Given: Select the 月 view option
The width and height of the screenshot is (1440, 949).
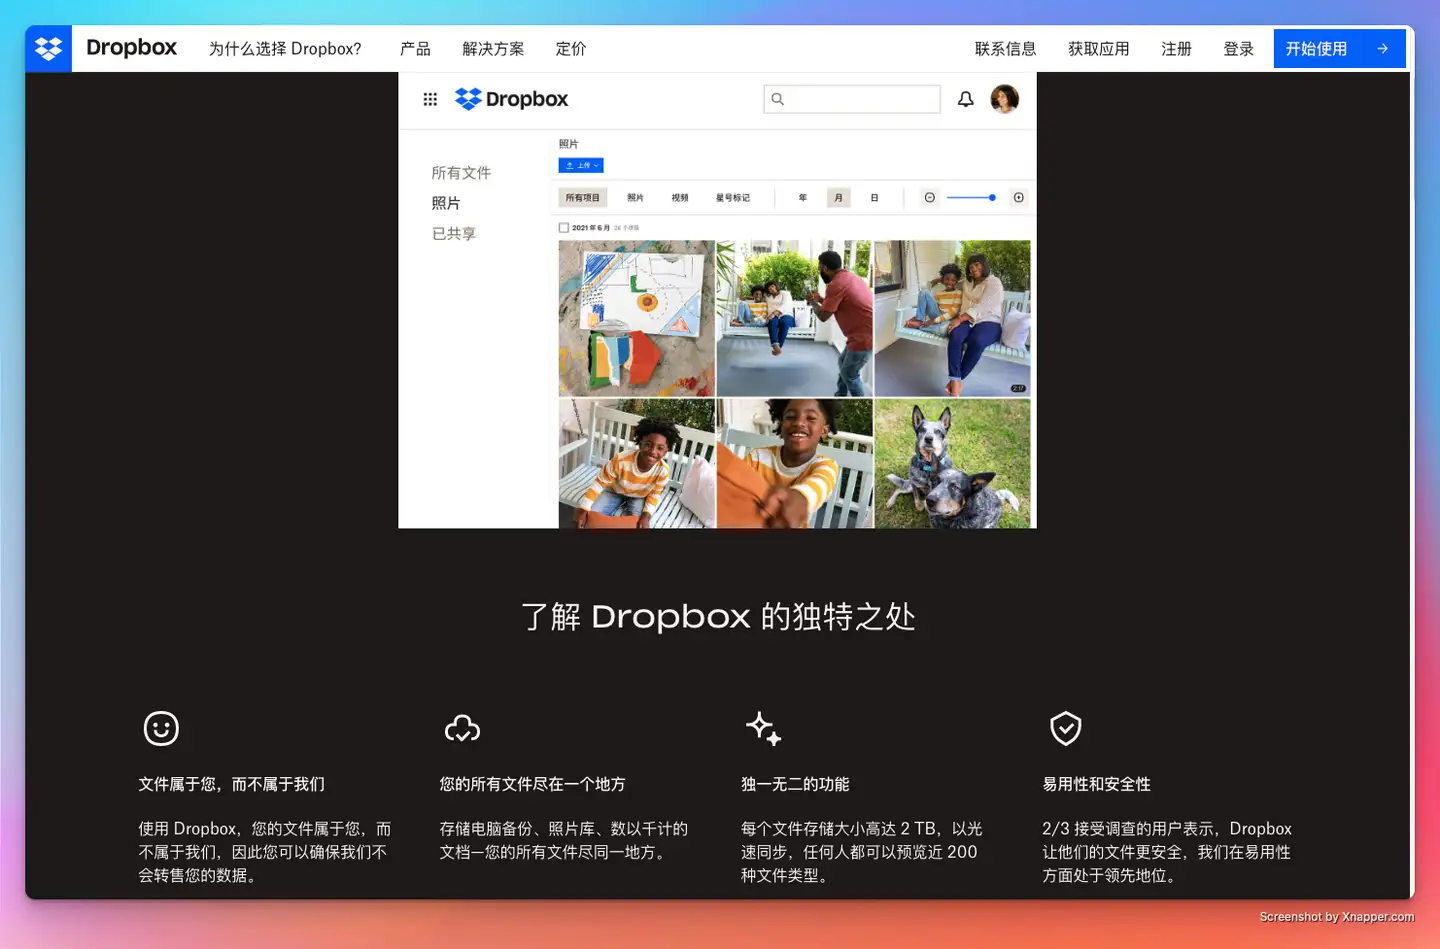Looking at the screenshot, I should (x=838, y=198).
